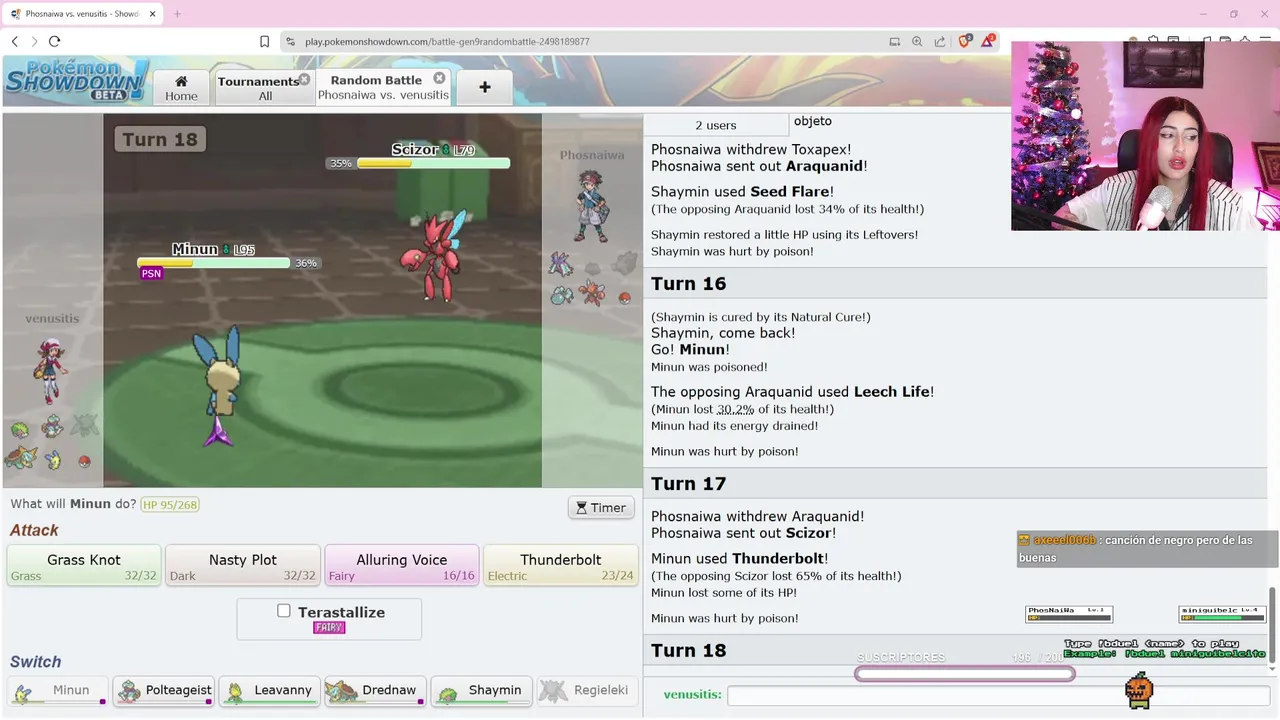This screenshot has height=720, width=1280.
Task: Click the address bar URL
Action: [x=447, y=41]
